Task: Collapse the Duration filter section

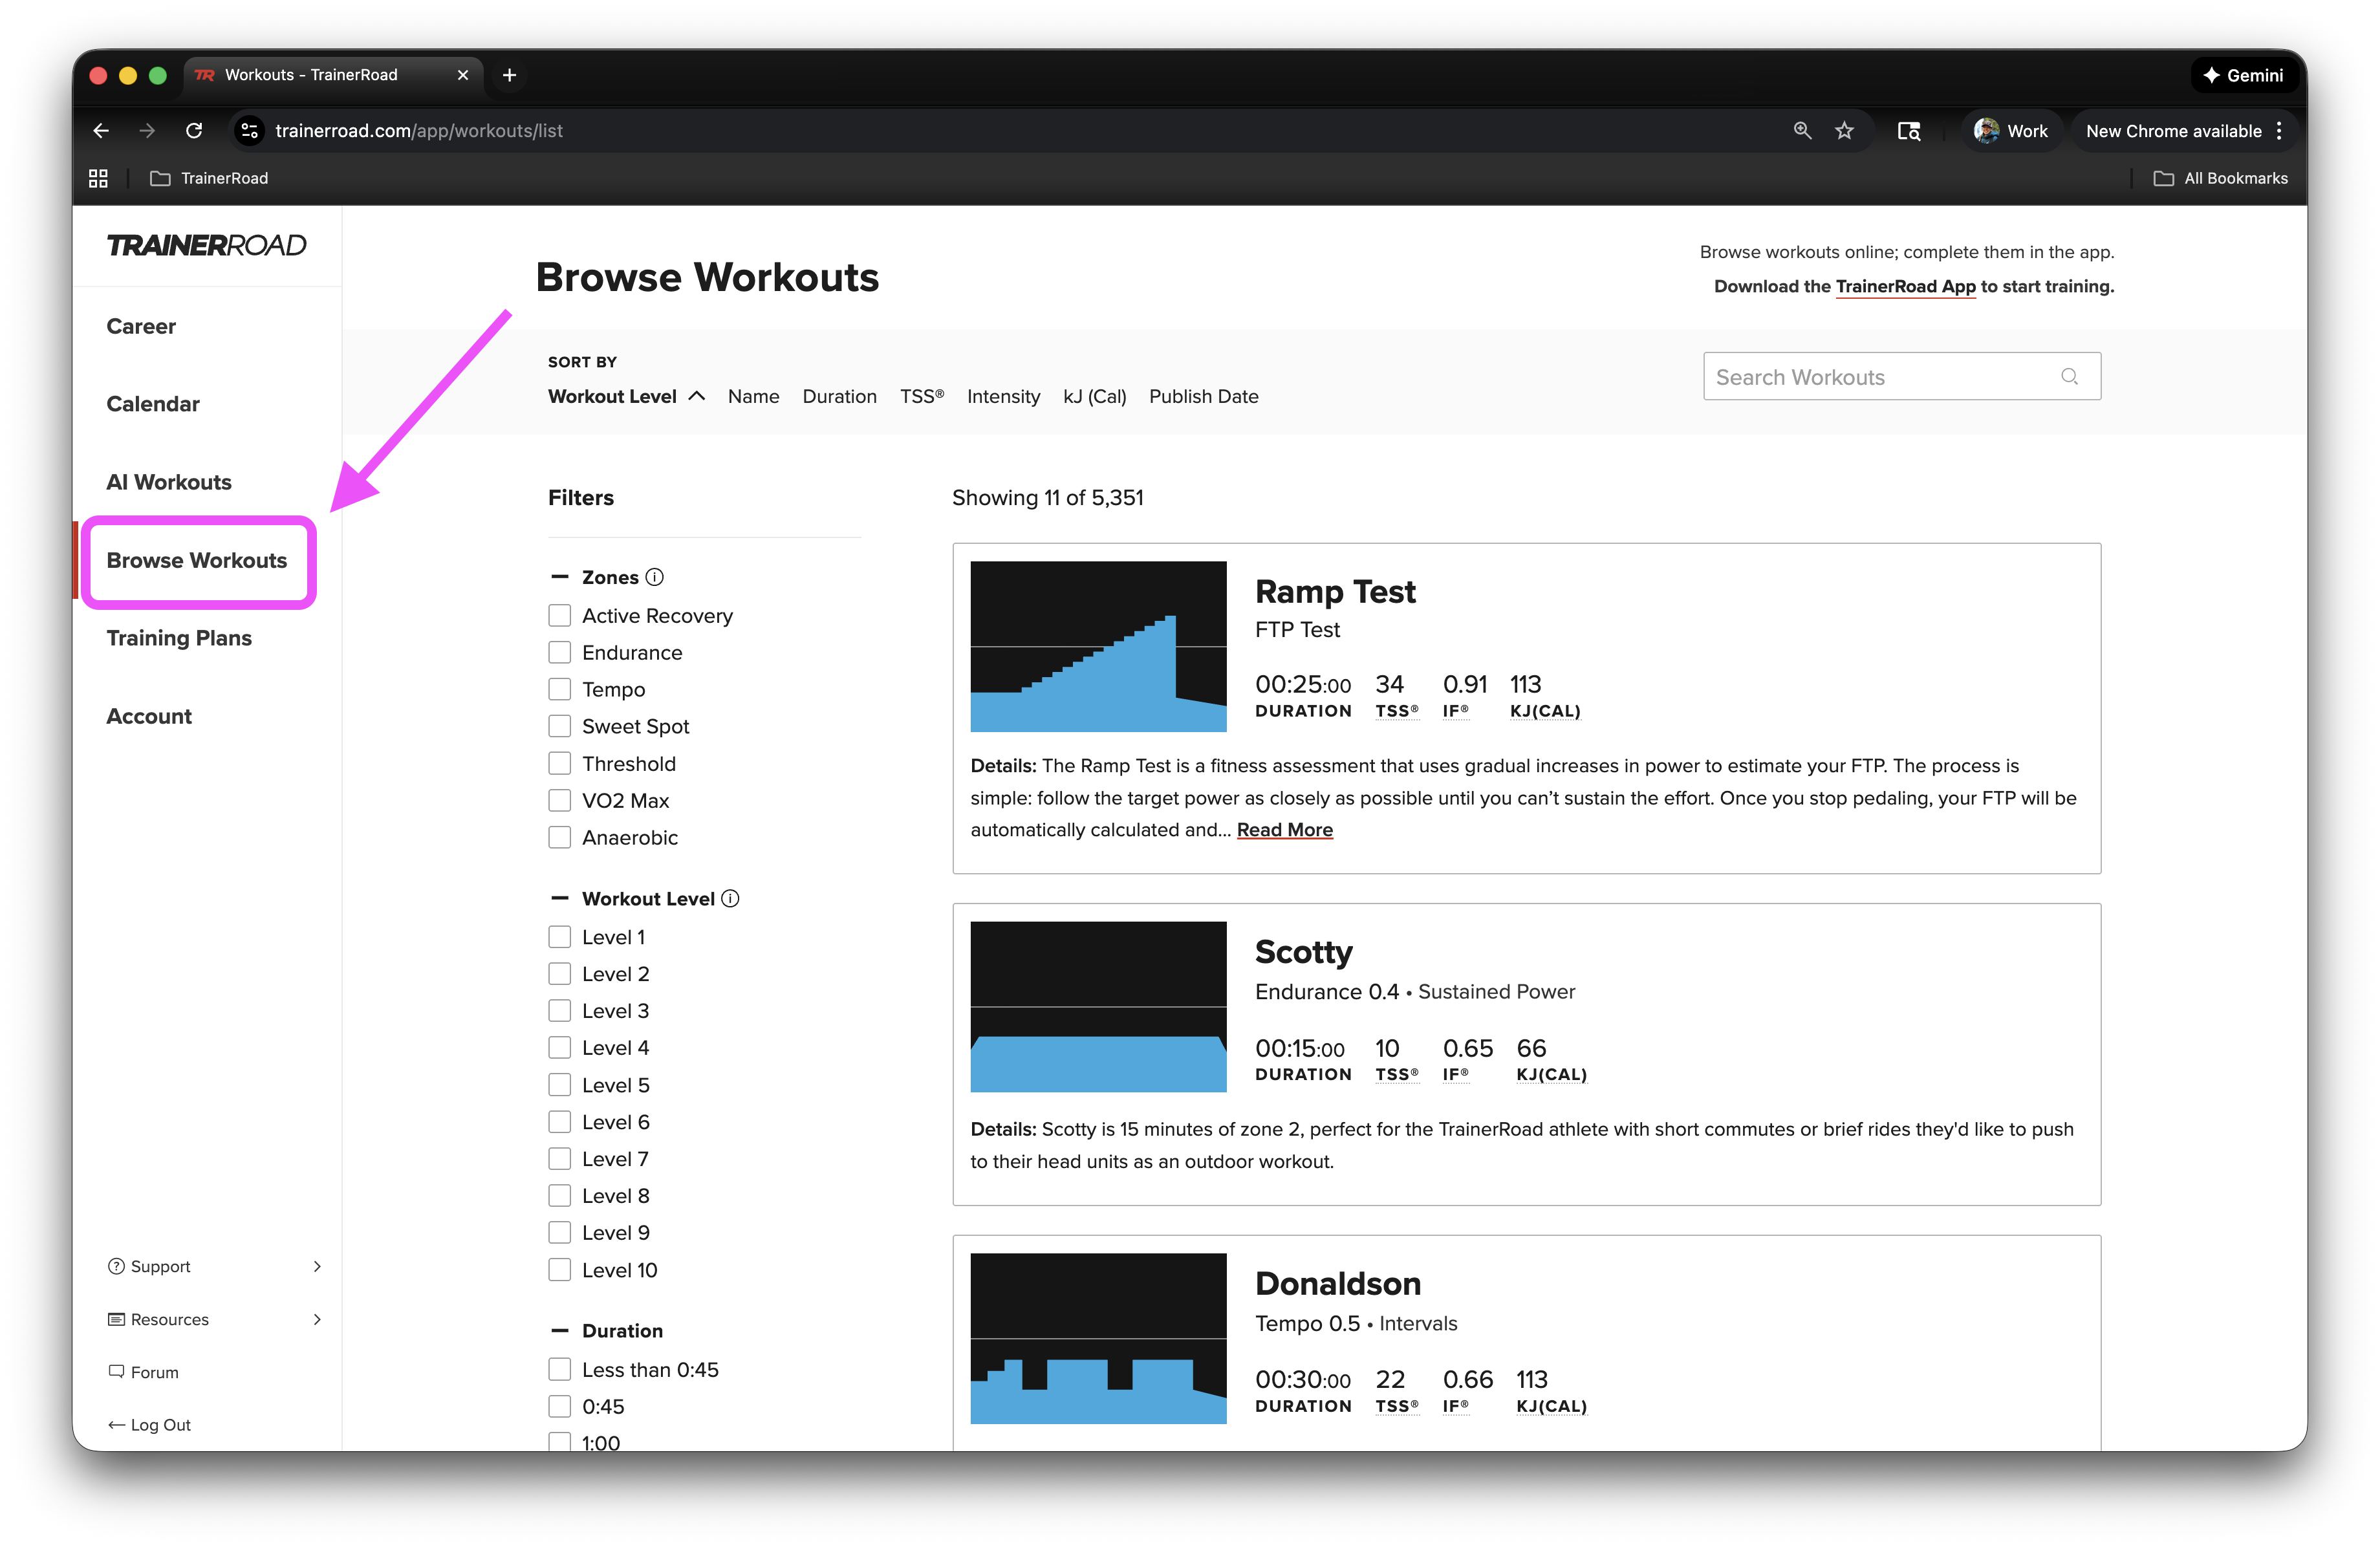Action: pos(560,1330)
